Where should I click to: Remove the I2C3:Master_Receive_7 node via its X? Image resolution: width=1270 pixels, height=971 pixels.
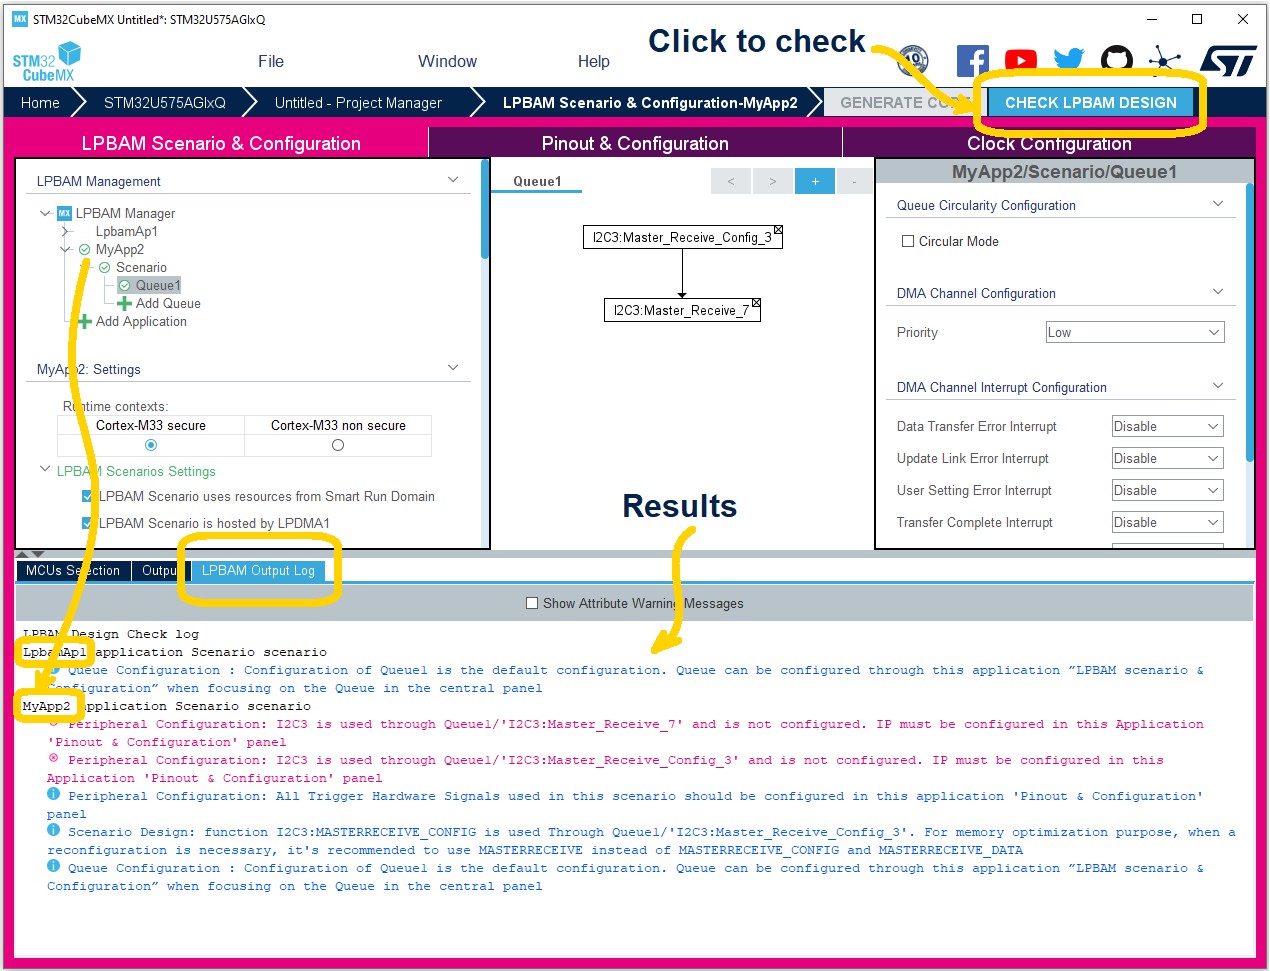click(756, 303)
